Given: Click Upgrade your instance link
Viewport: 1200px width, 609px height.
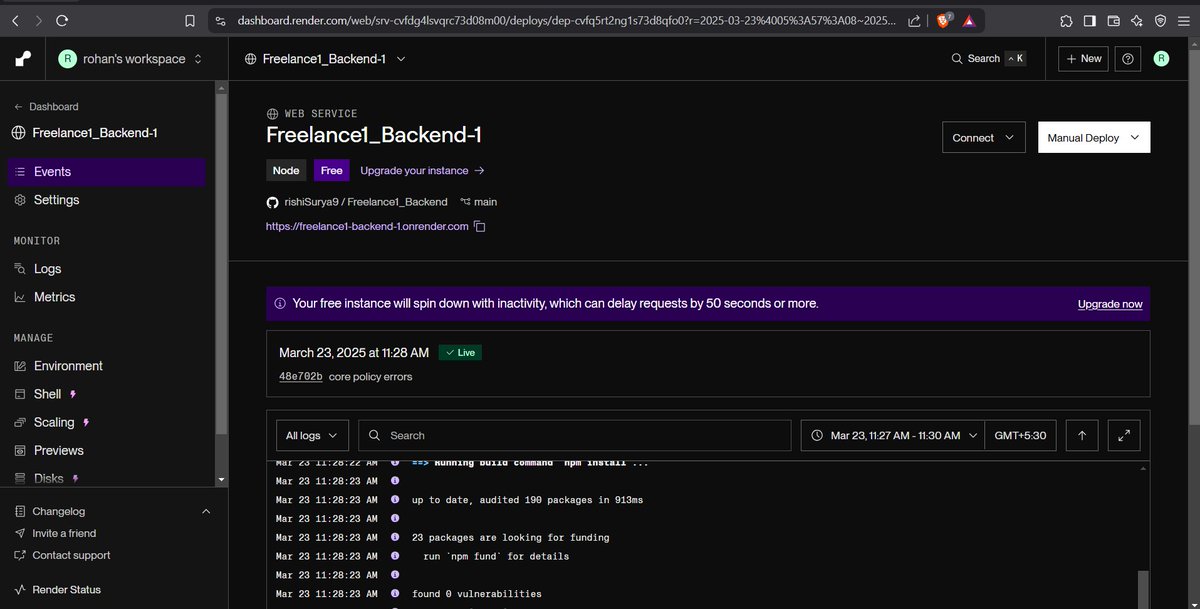Looking at the screenshot, I should (422, 171).
